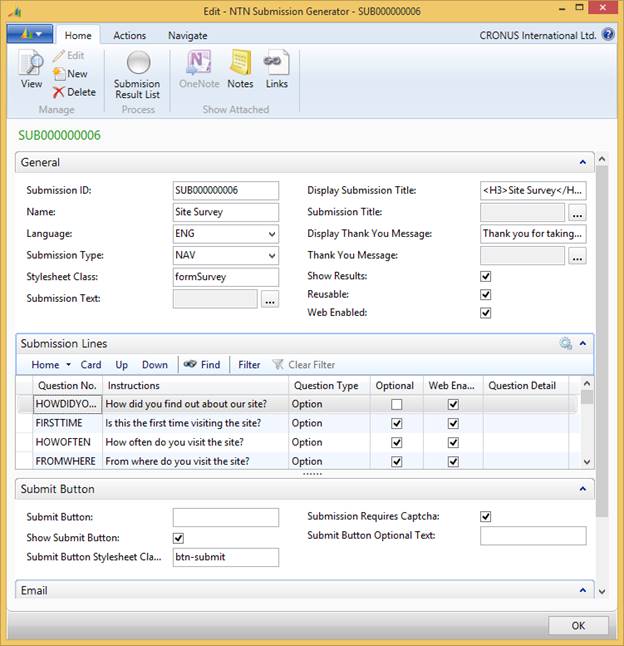The width and height of the screenshot is (624, 646).
Task: Check Optional for the HOWDIDYO... question line
Action: click(x=397, y=404)
